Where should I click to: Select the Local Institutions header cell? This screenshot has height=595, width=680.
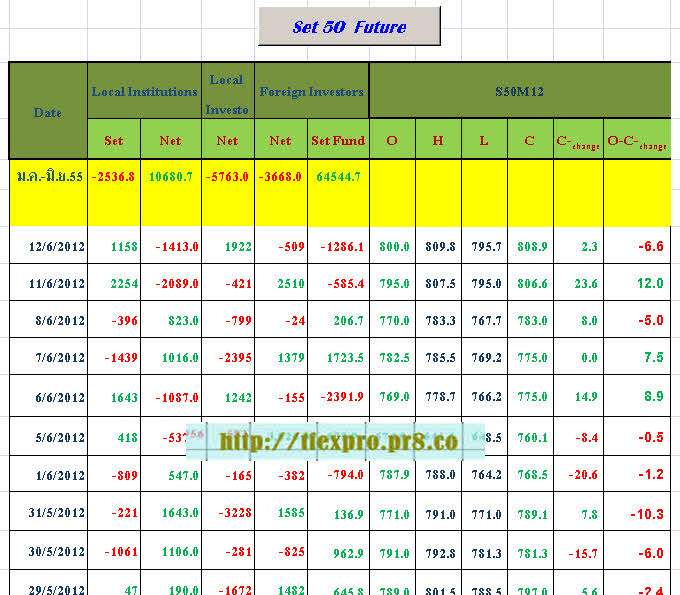pos(144,92)
